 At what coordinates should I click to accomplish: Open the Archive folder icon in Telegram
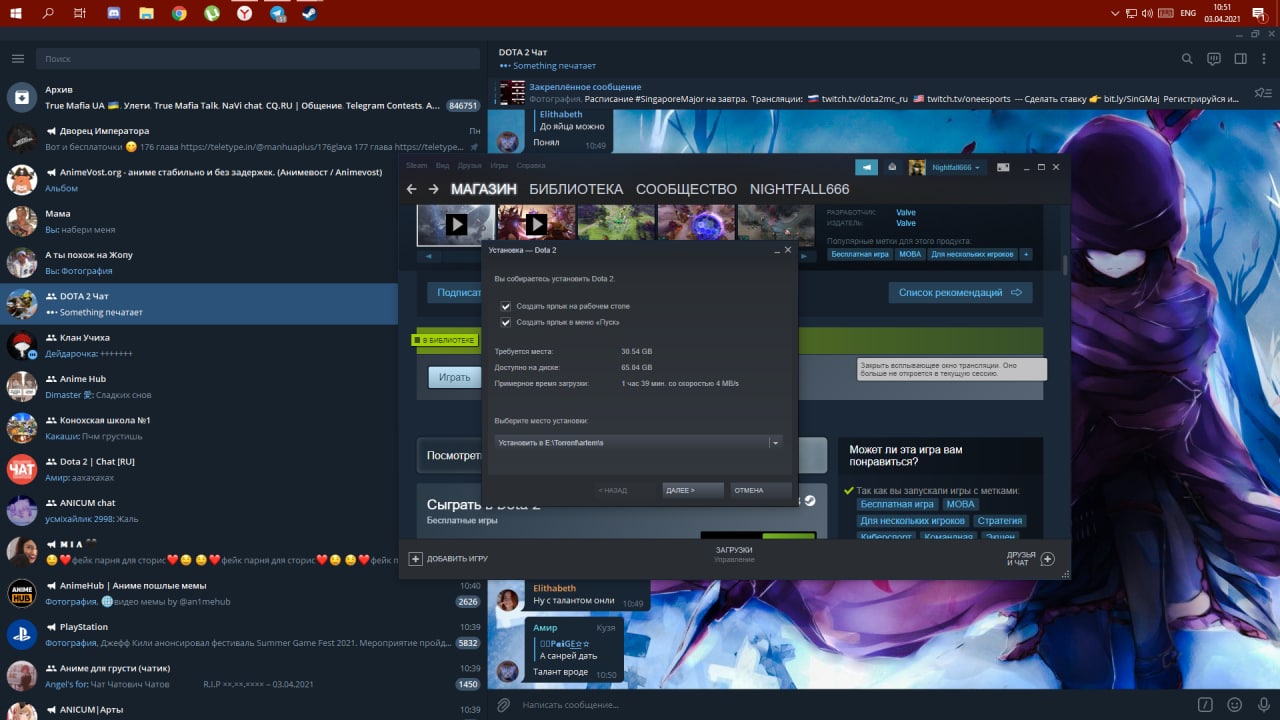22,97
